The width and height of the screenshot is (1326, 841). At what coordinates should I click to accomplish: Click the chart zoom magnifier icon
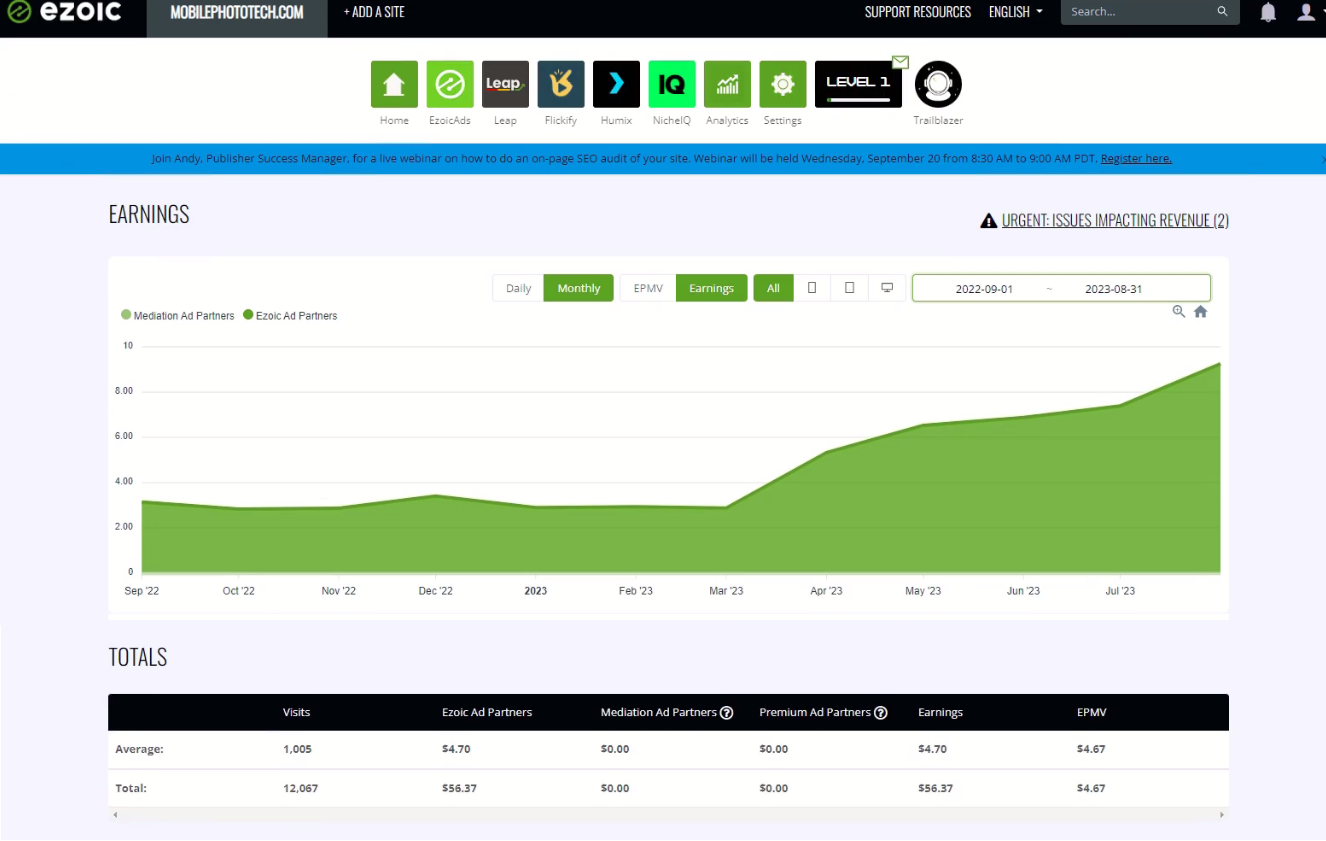[x=1179, y=311]
